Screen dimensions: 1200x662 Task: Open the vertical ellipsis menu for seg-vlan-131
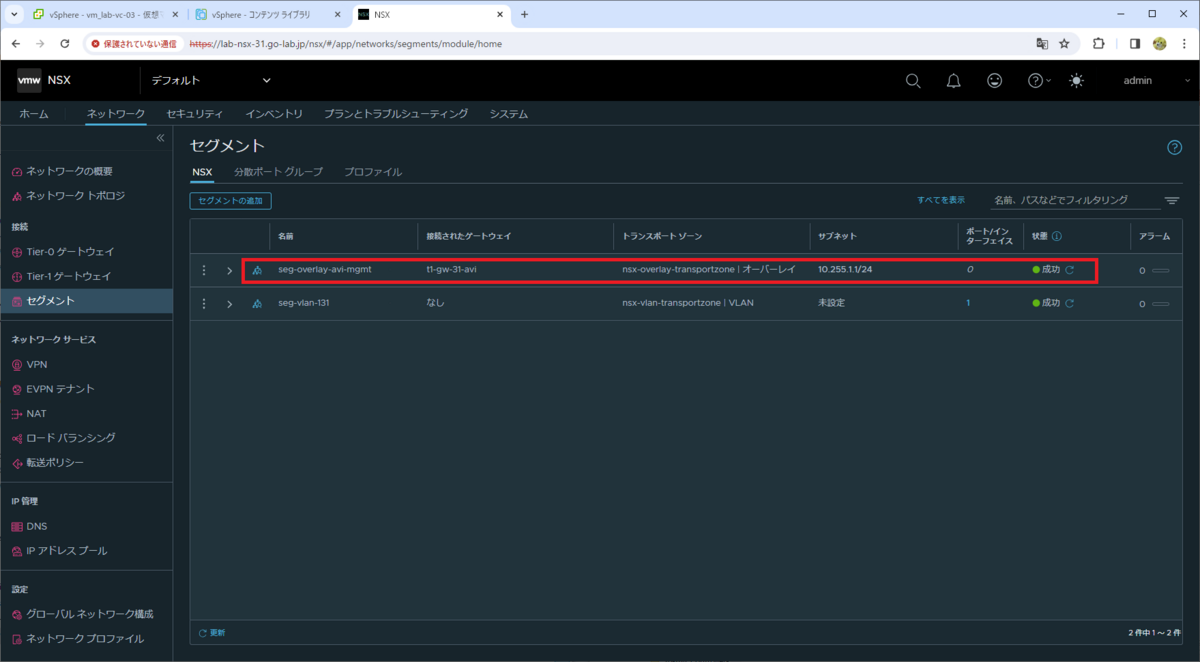pyautogui.click(x=204, y=302)
